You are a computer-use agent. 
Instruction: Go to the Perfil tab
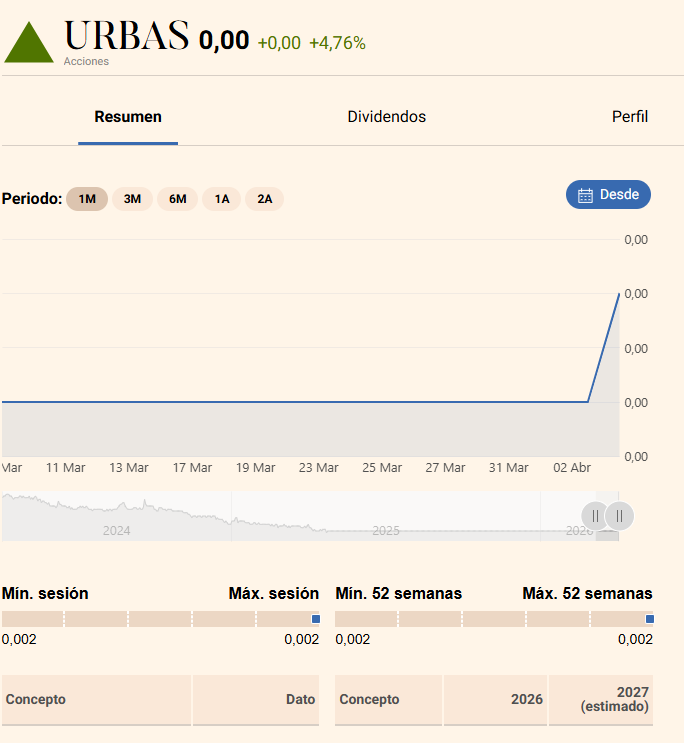point(629,117)
